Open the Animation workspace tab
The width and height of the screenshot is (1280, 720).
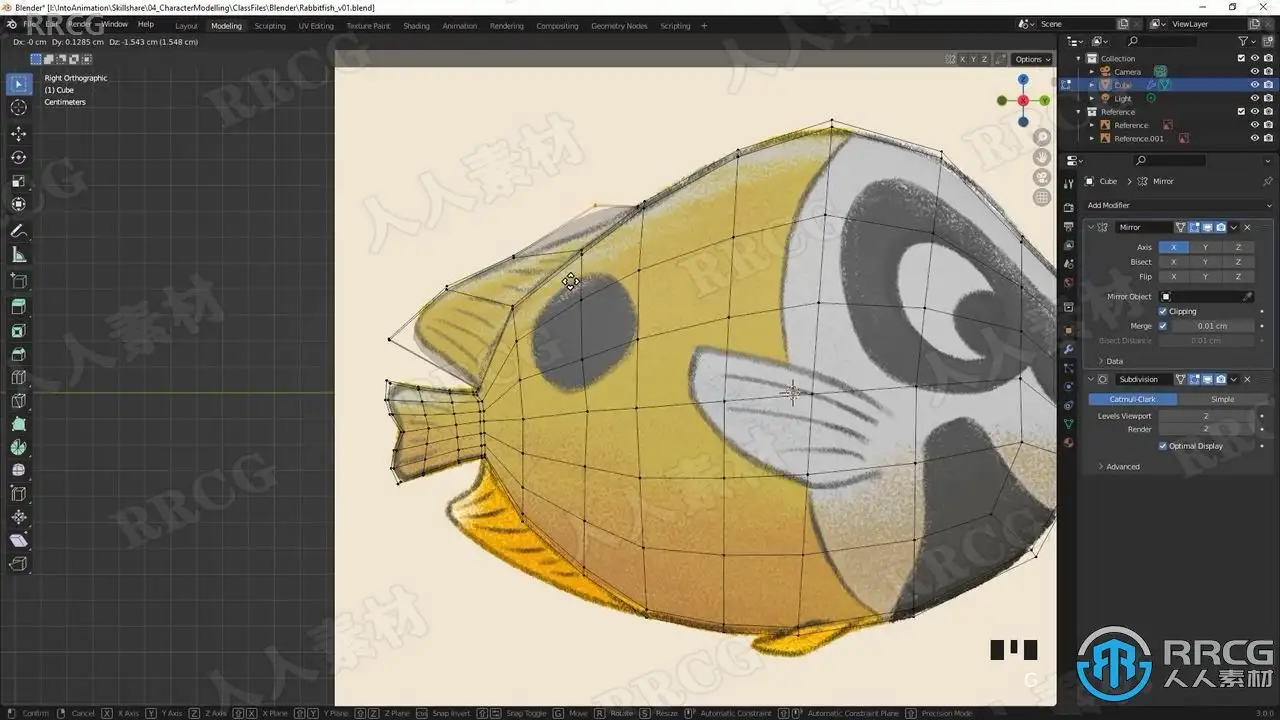point(460,25)
